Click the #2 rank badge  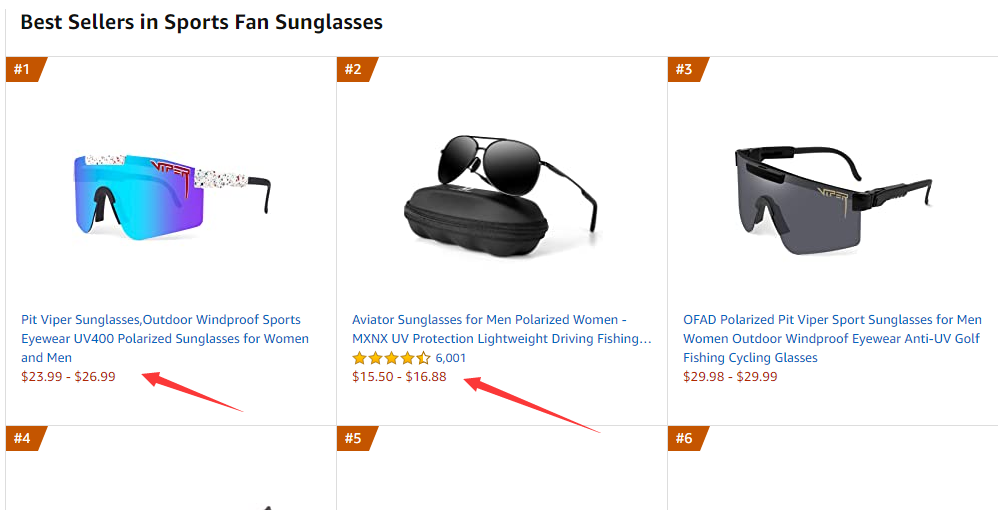pyautogui.click(x=353, y=69)
